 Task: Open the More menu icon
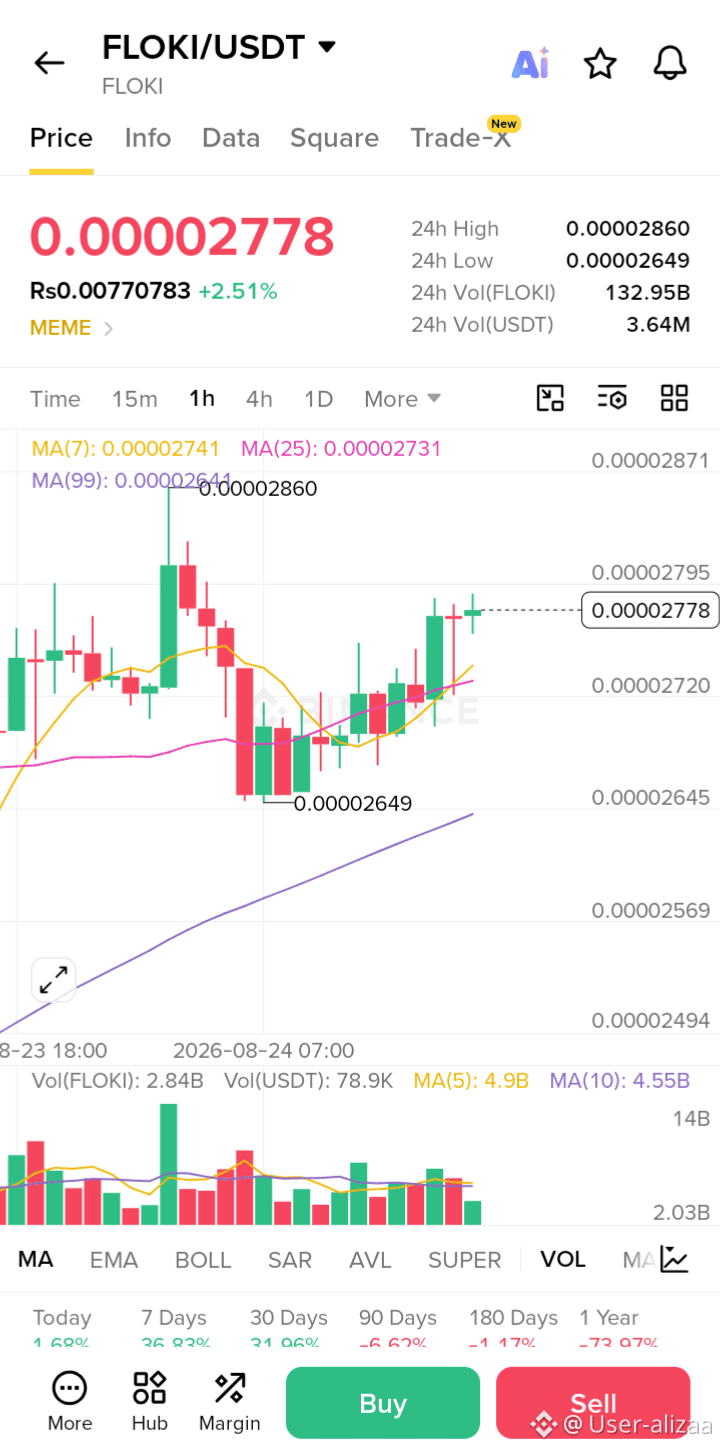[x=69, y=1400]
